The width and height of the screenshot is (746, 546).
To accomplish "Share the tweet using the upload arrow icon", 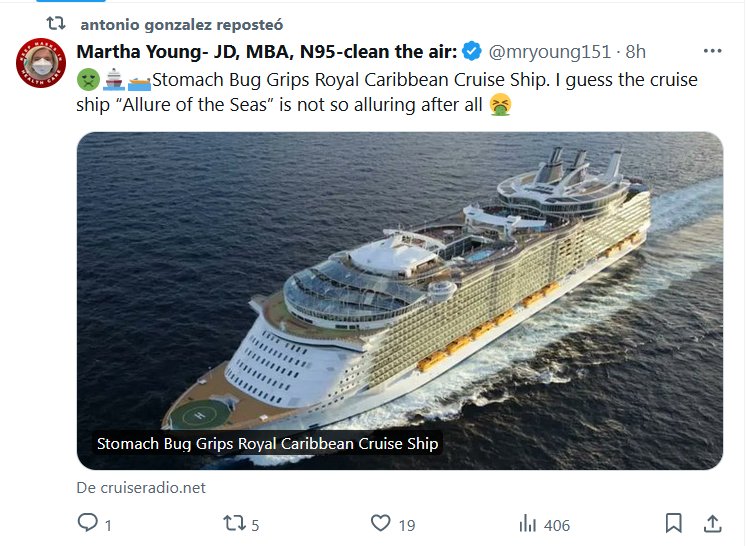I will [712, 522].
